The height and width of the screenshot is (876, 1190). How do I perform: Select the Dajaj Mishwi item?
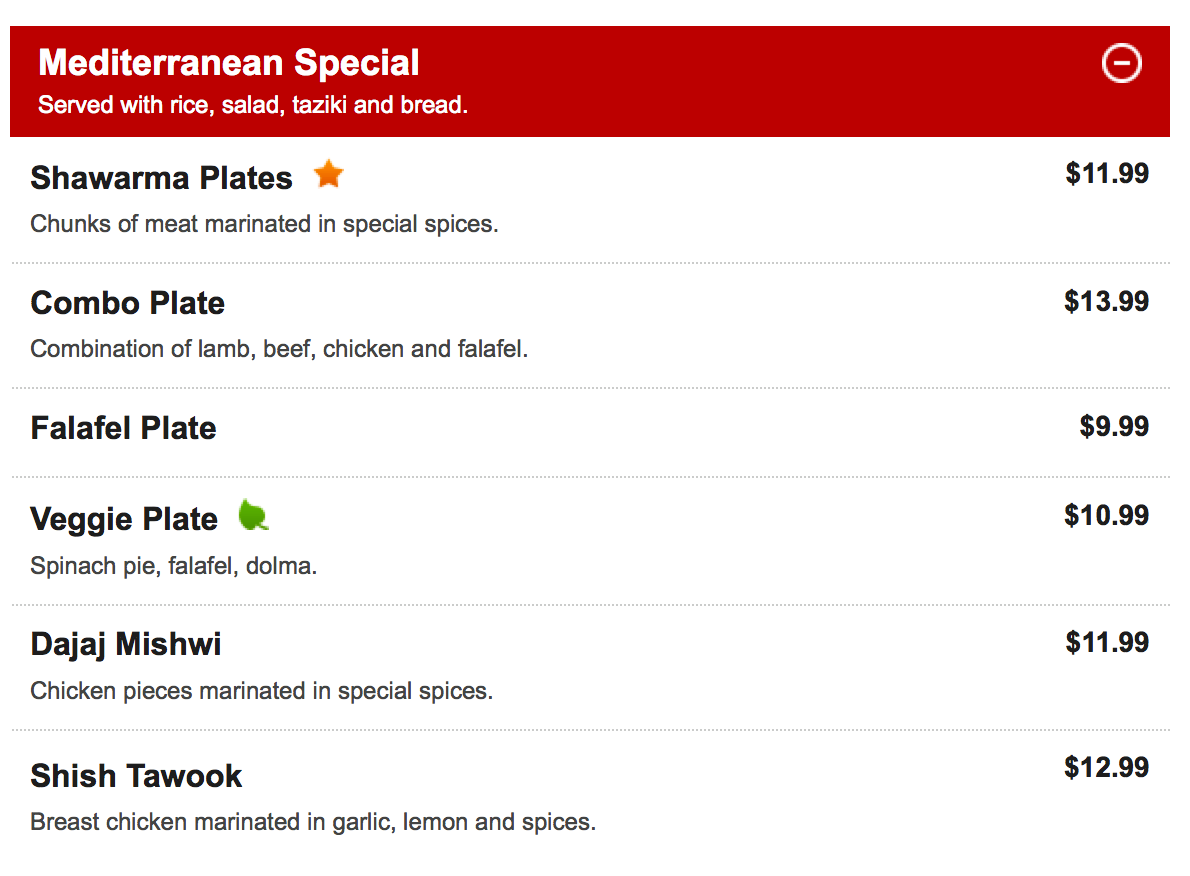(126, 643)
